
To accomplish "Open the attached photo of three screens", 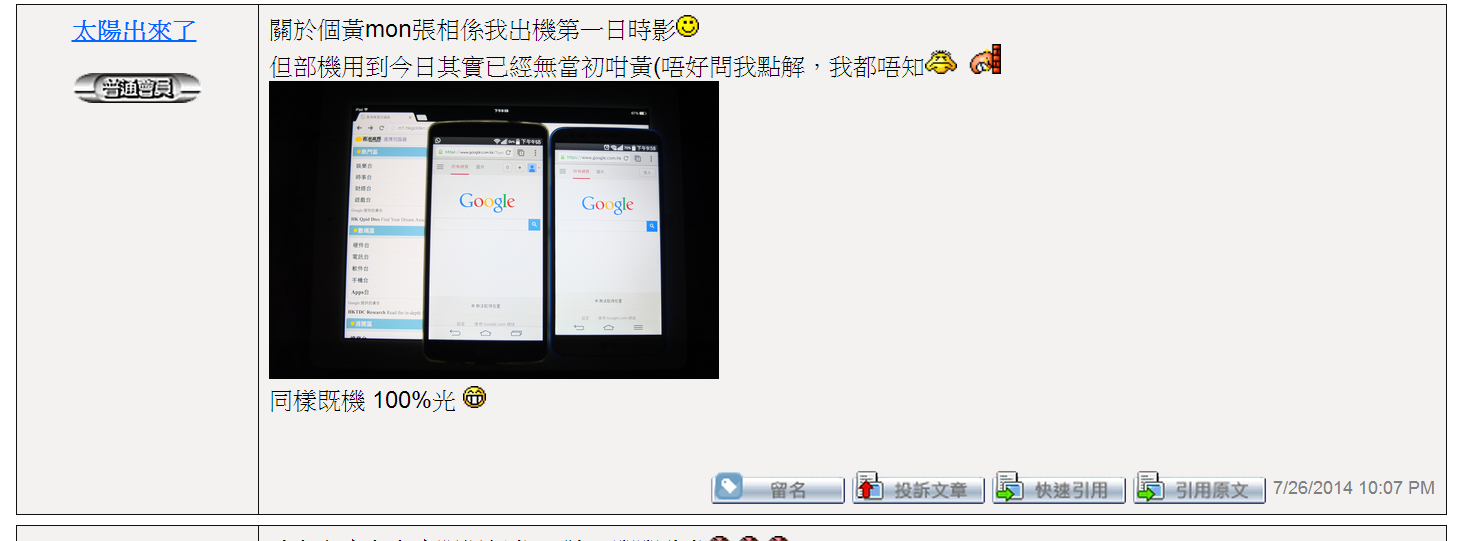I will coord(494,230).
